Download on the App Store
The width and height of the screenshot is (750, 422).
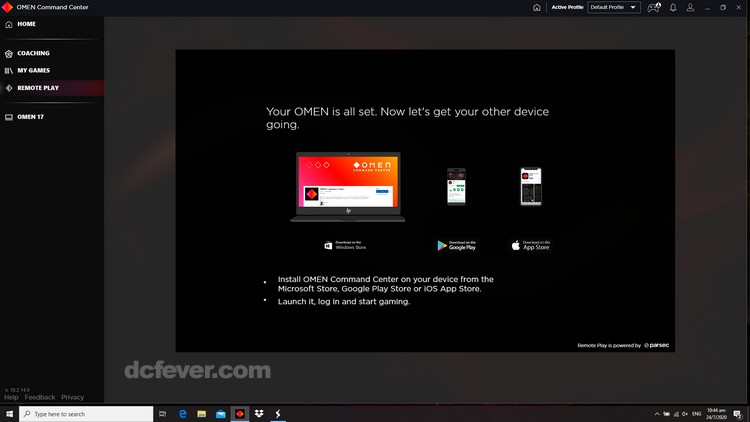(x=530, y=245)
